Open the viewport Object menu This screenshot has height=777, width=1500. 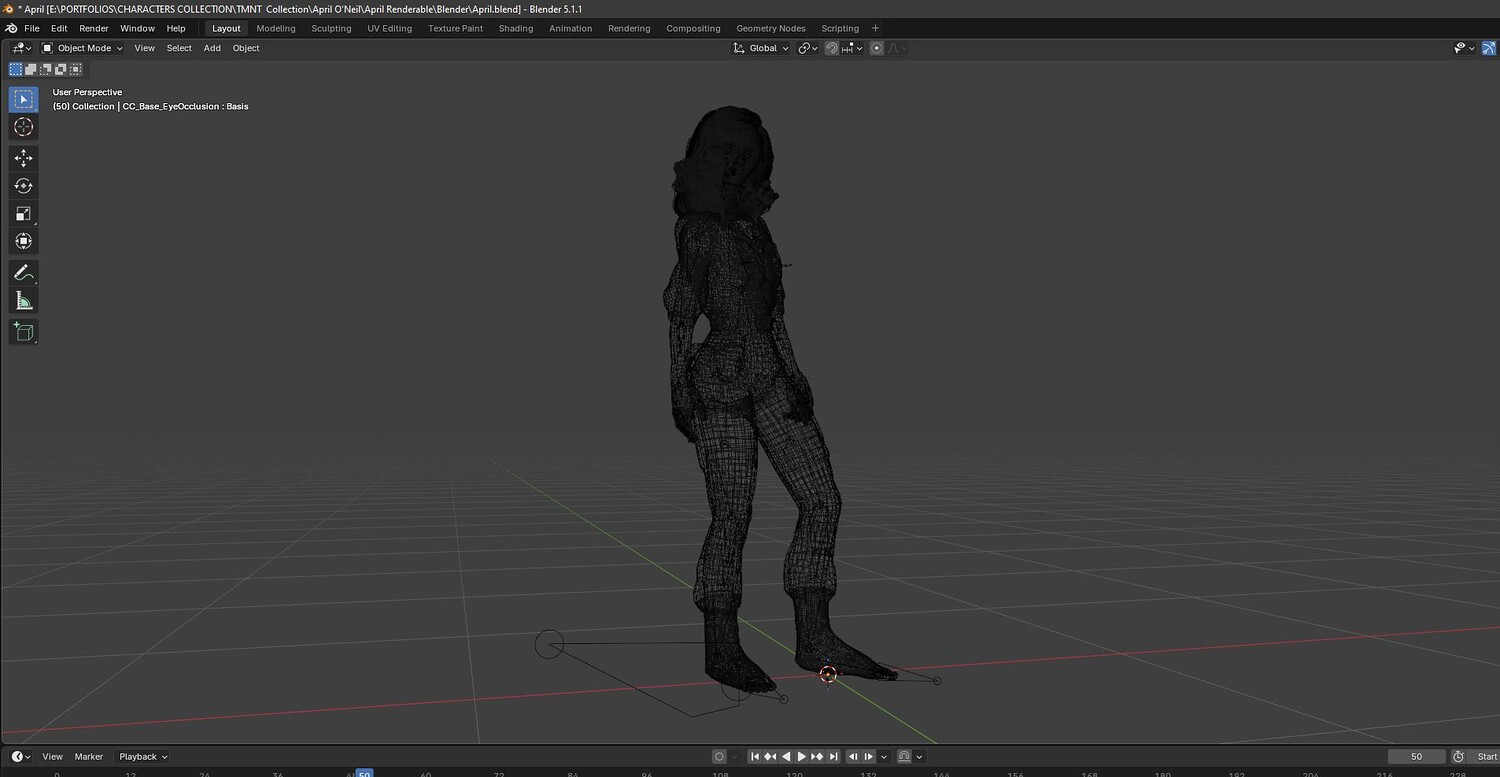(x=246, y=48)
